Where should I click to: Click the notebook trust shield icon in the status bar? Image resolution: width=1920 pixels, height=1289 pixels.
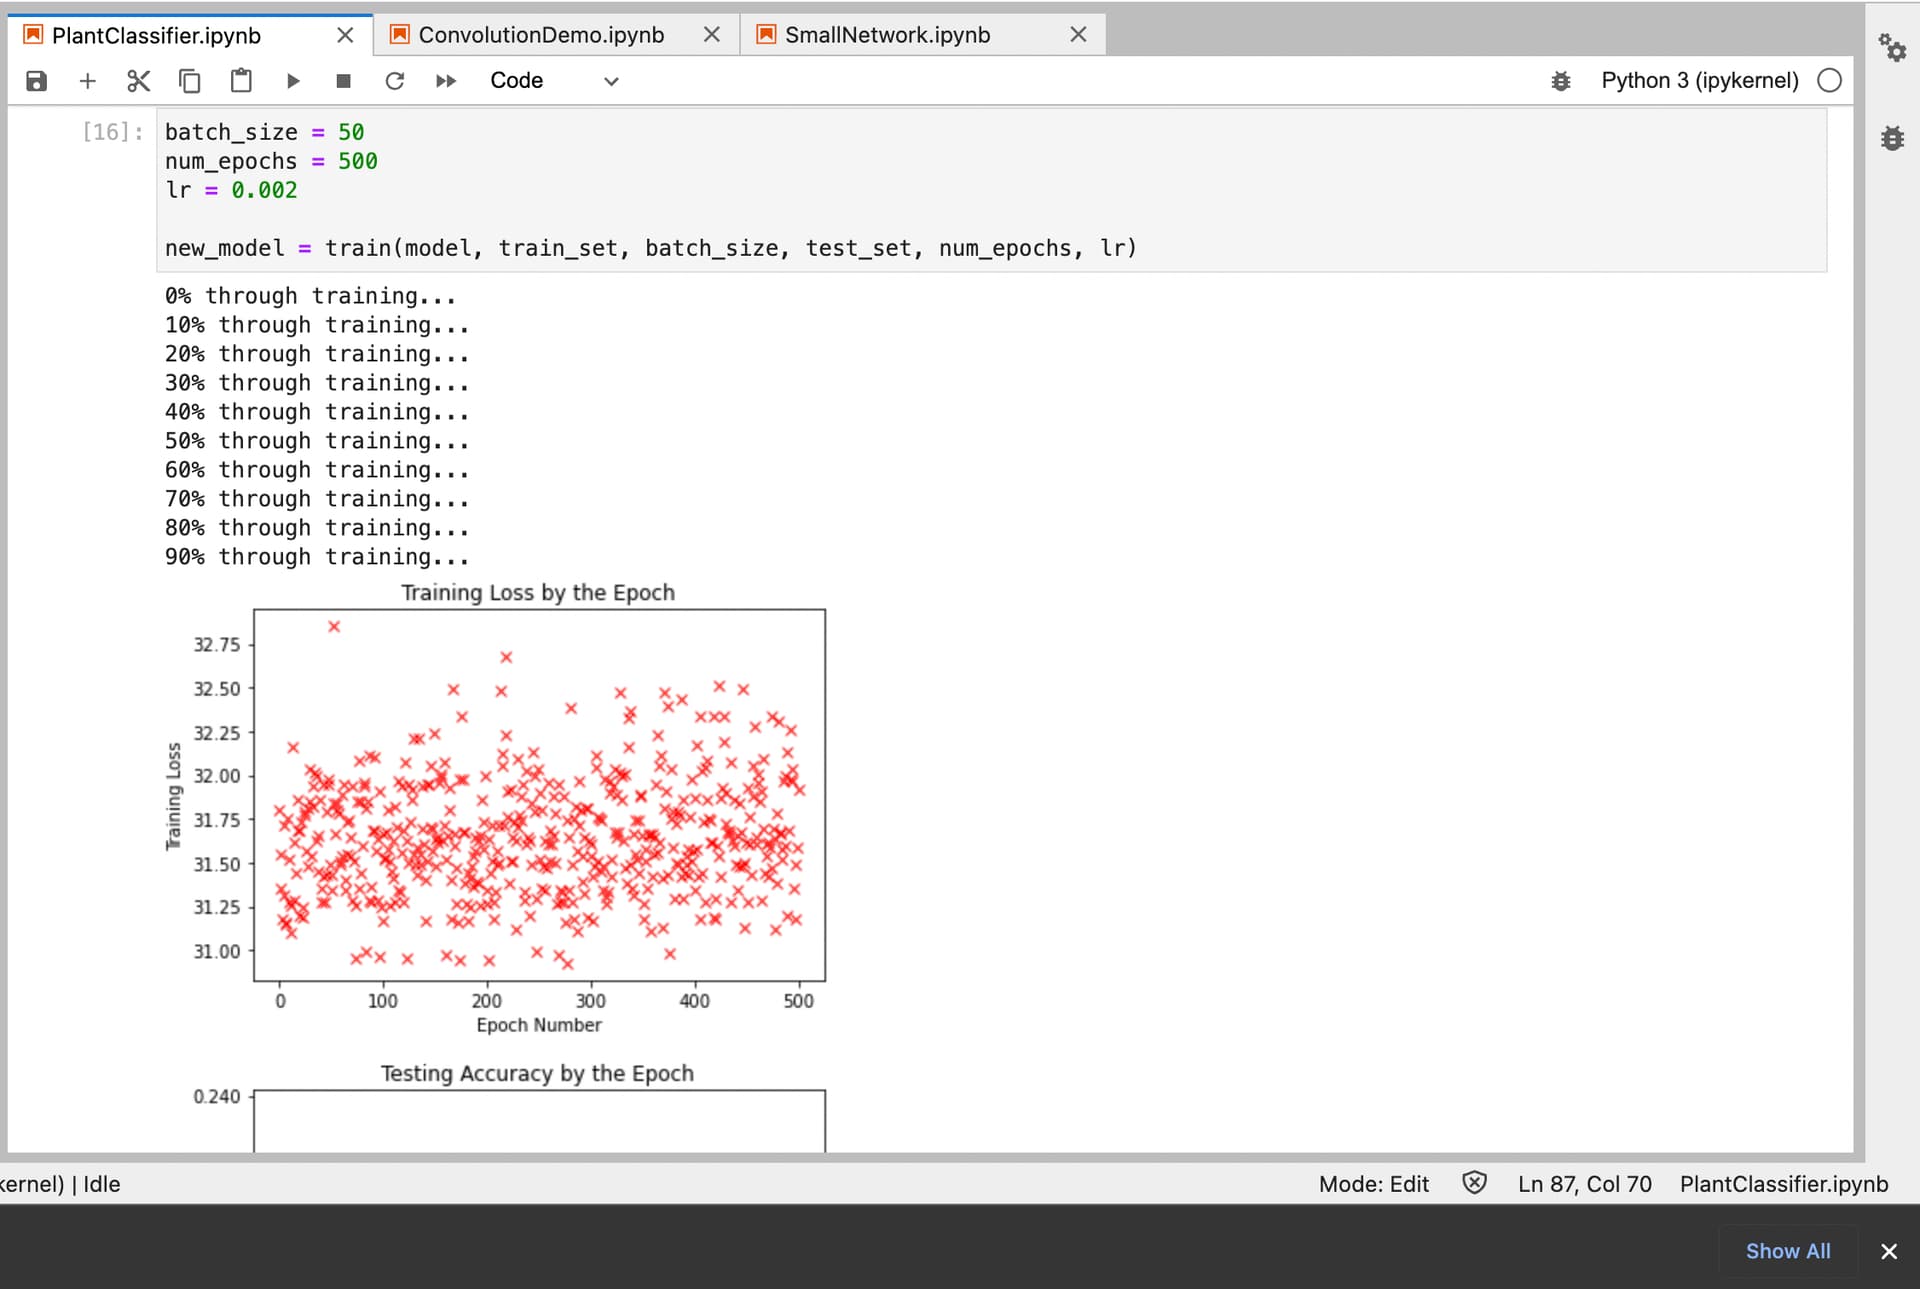[x=1474, y=1184]
